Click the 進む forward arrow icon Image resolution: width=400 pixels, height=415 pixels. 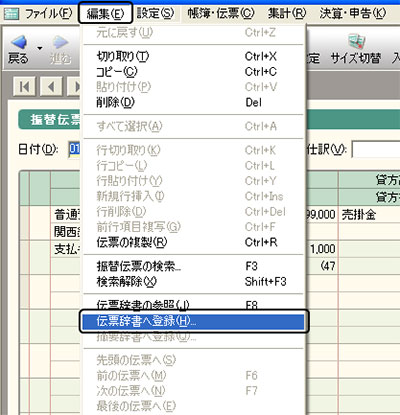[60, 42]
